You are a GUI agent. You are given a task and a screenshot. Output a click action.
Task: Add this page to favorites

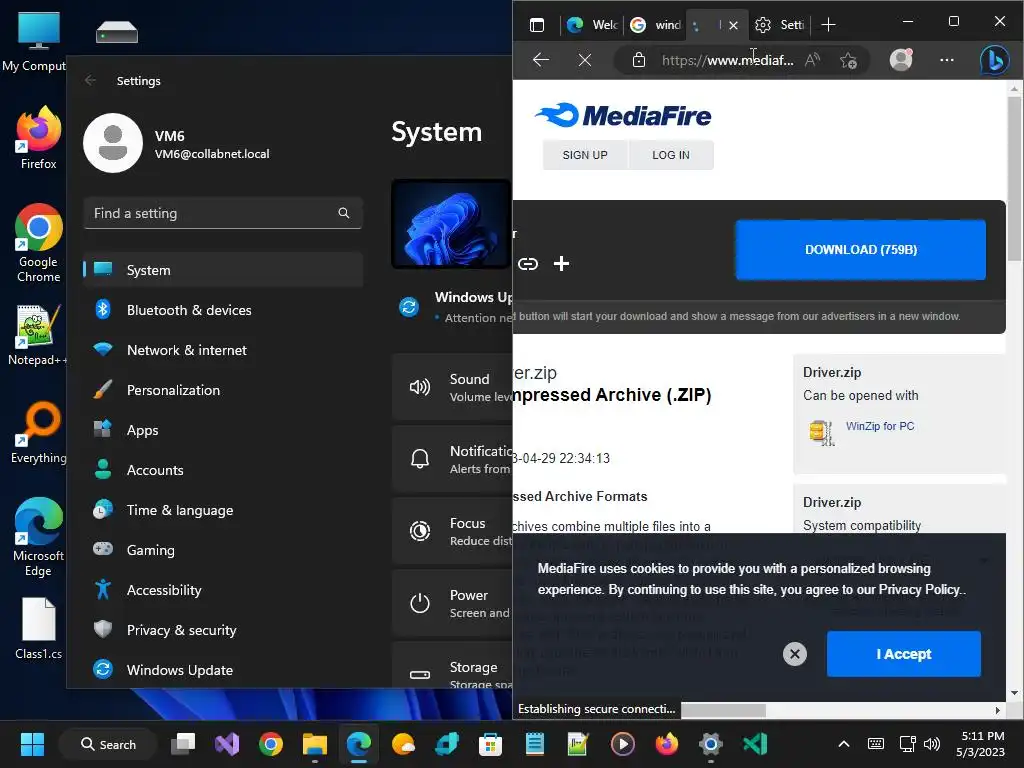[848, 60]
